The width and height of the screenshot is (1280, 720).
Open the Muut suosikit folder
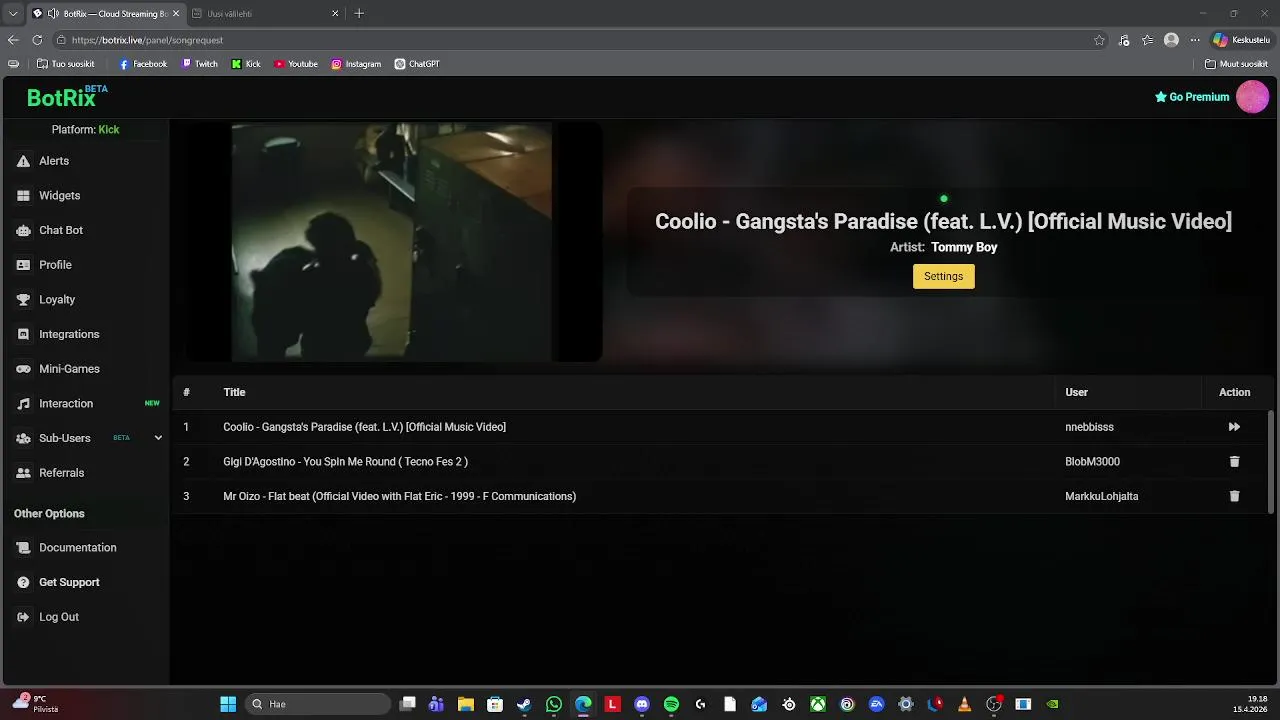pos(1236,64)
